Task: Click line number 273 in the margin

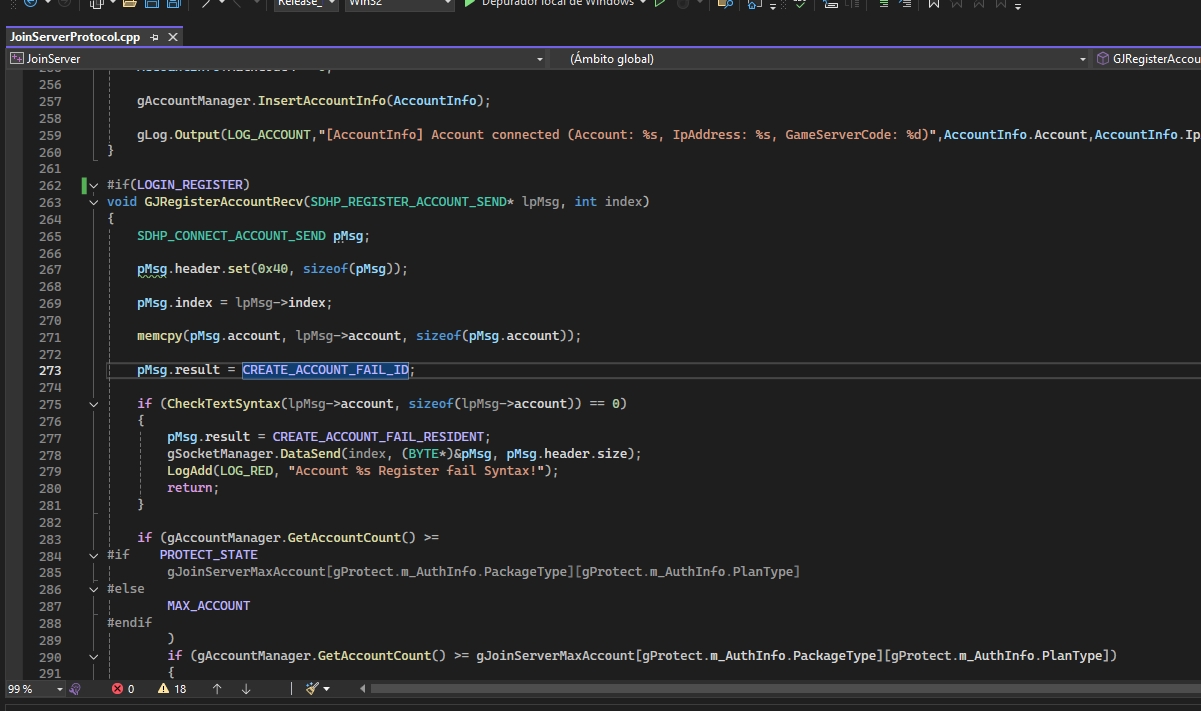Action: [49, 370]
